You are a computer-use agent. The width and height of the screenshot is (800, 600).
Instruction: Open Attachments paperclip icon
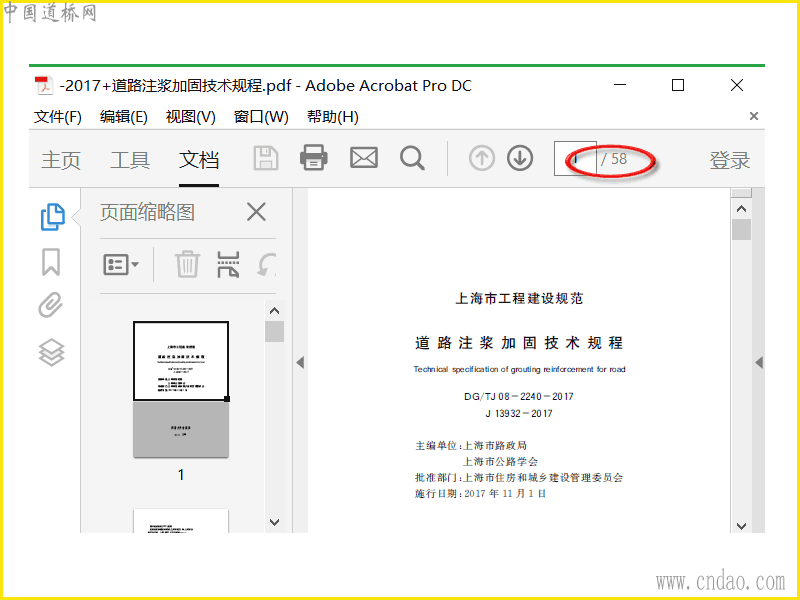tap(51, 305)
